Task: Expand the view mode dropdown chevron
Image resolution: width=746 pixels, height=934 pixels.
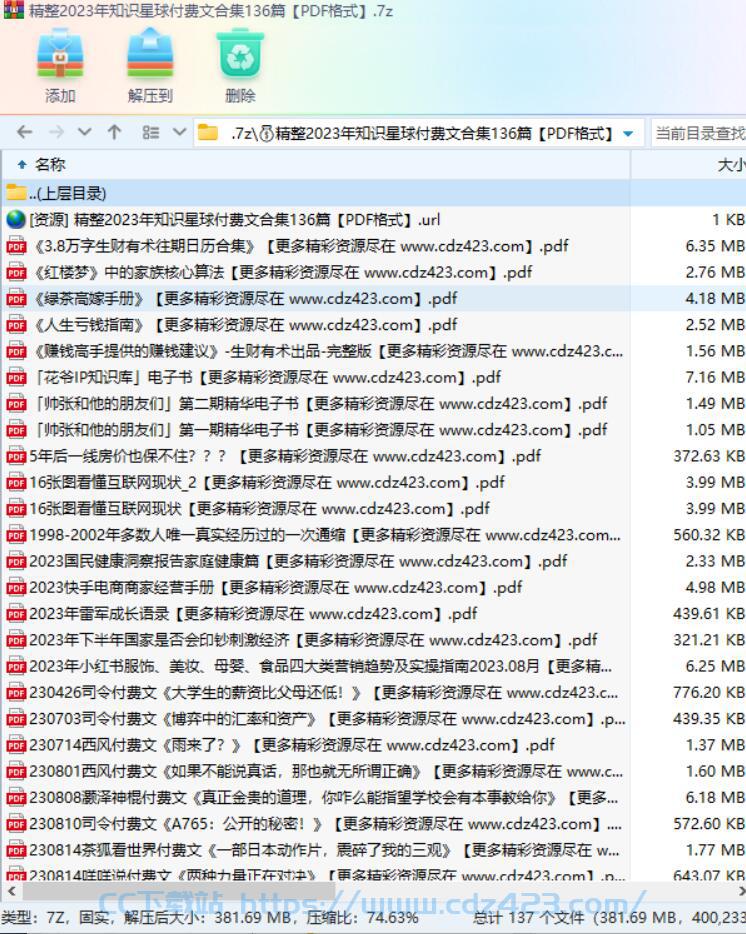Action: coord(179,132)
